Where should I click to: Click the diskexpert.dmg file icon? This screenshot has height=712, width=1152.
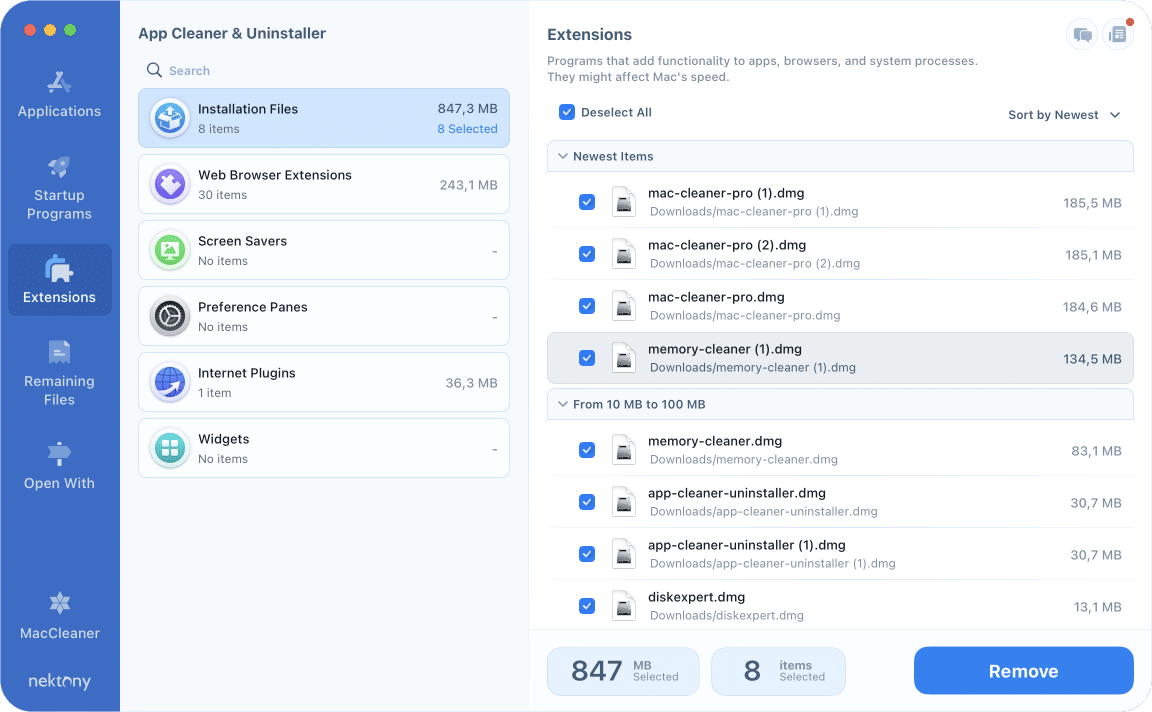624,606
